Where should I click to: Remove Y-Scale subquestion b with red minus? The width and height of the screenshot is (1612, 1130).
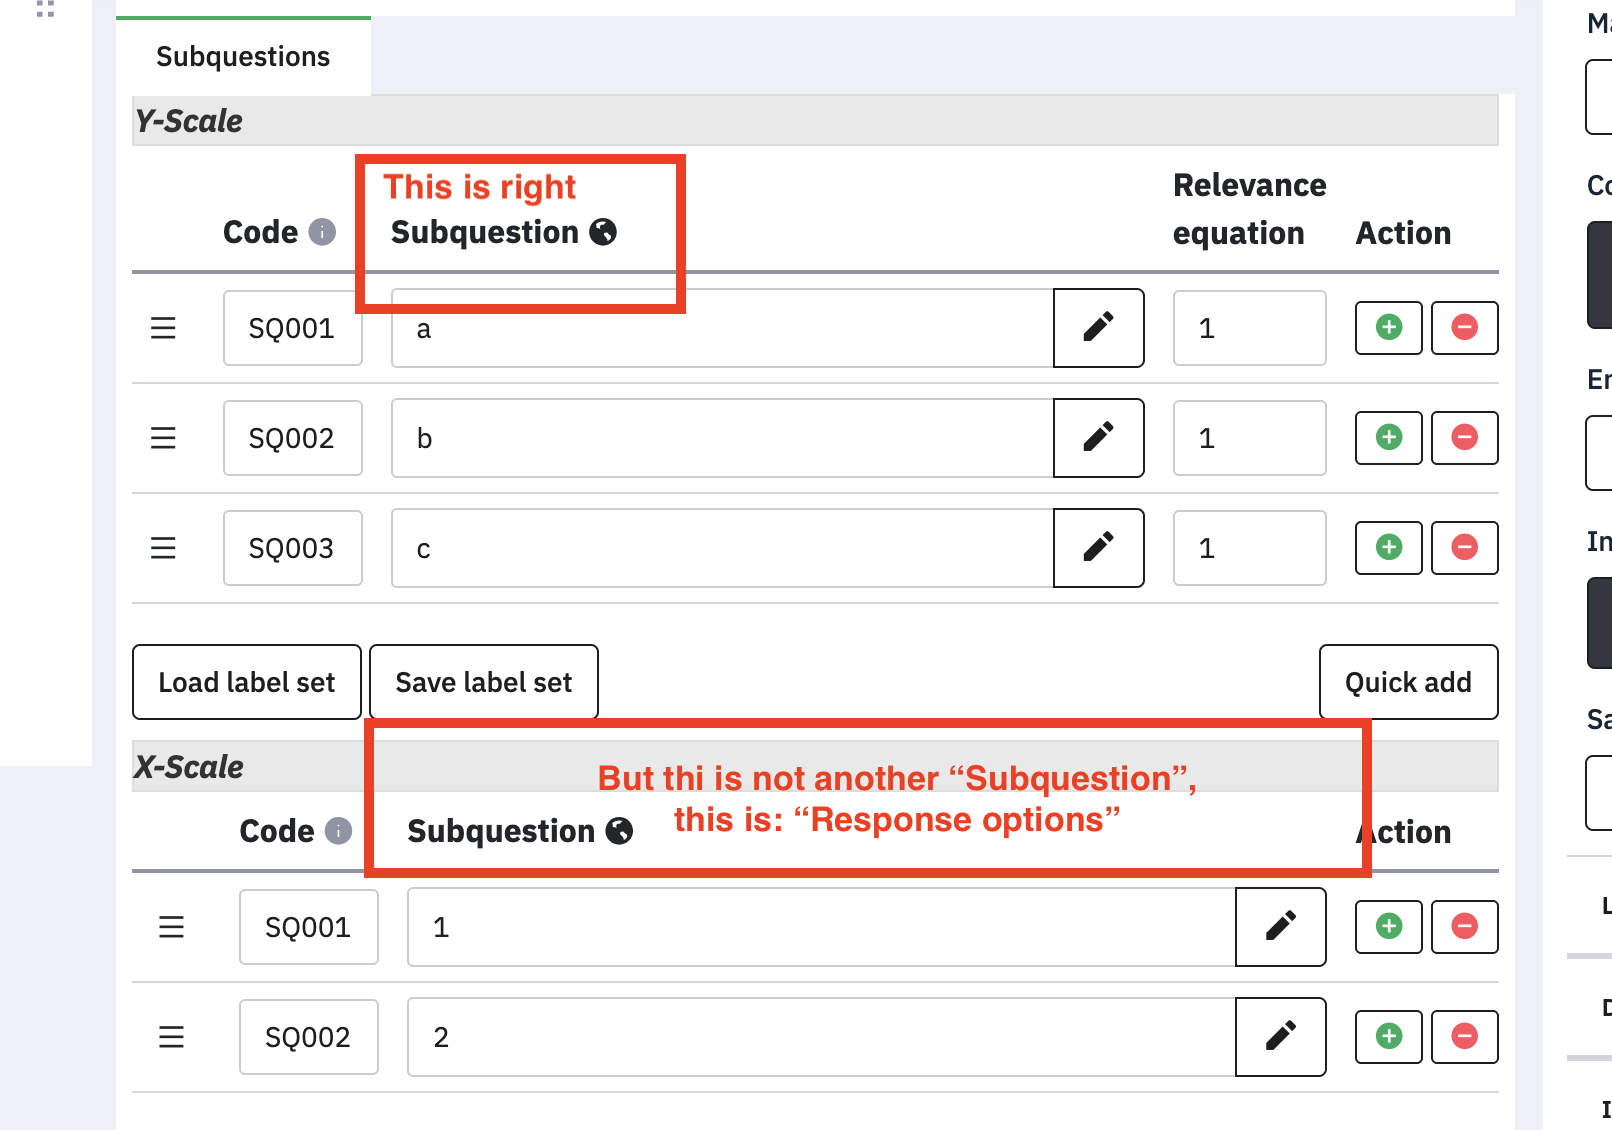1464,438
